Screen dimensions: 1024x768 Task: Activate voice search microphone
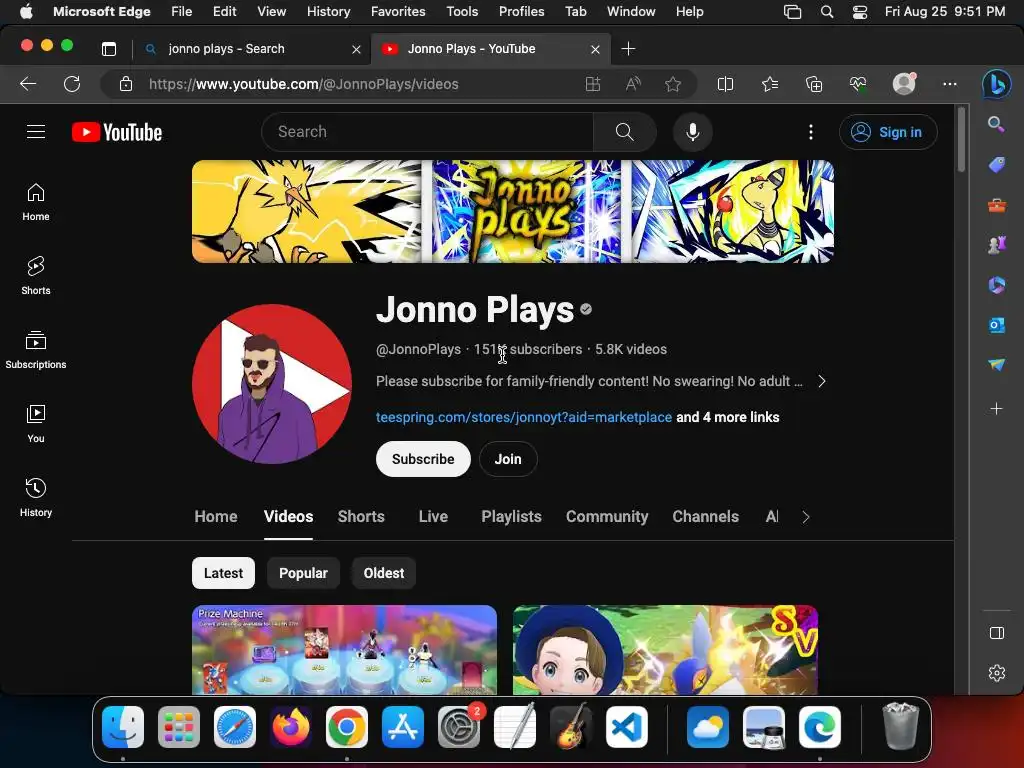(693, 132)
